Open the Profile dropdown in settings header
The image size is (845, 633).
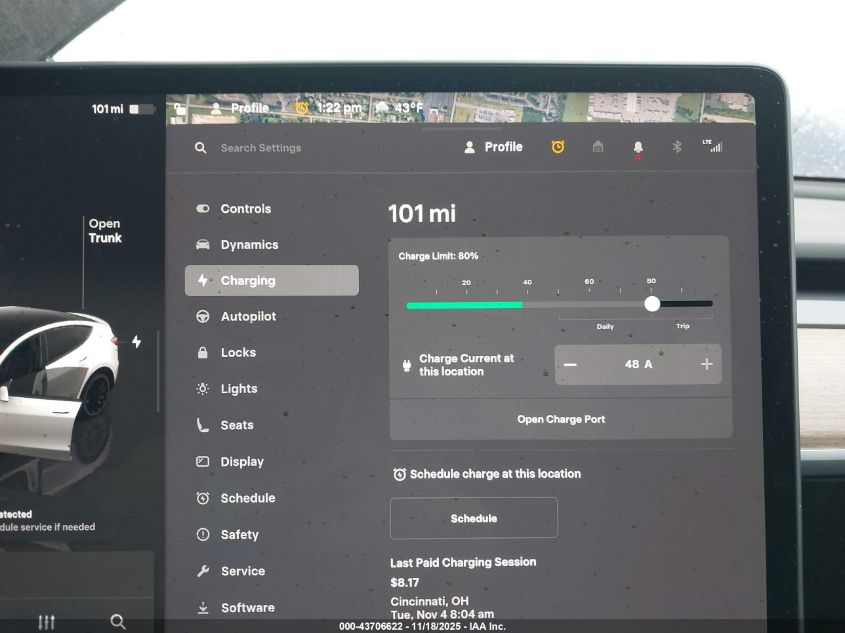(x=493, y=147)
